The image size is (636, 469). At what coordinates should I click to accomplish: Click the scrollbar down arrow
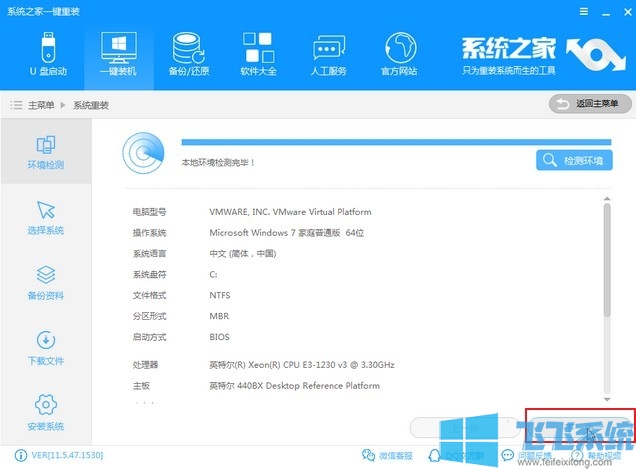tap(607, 400)
